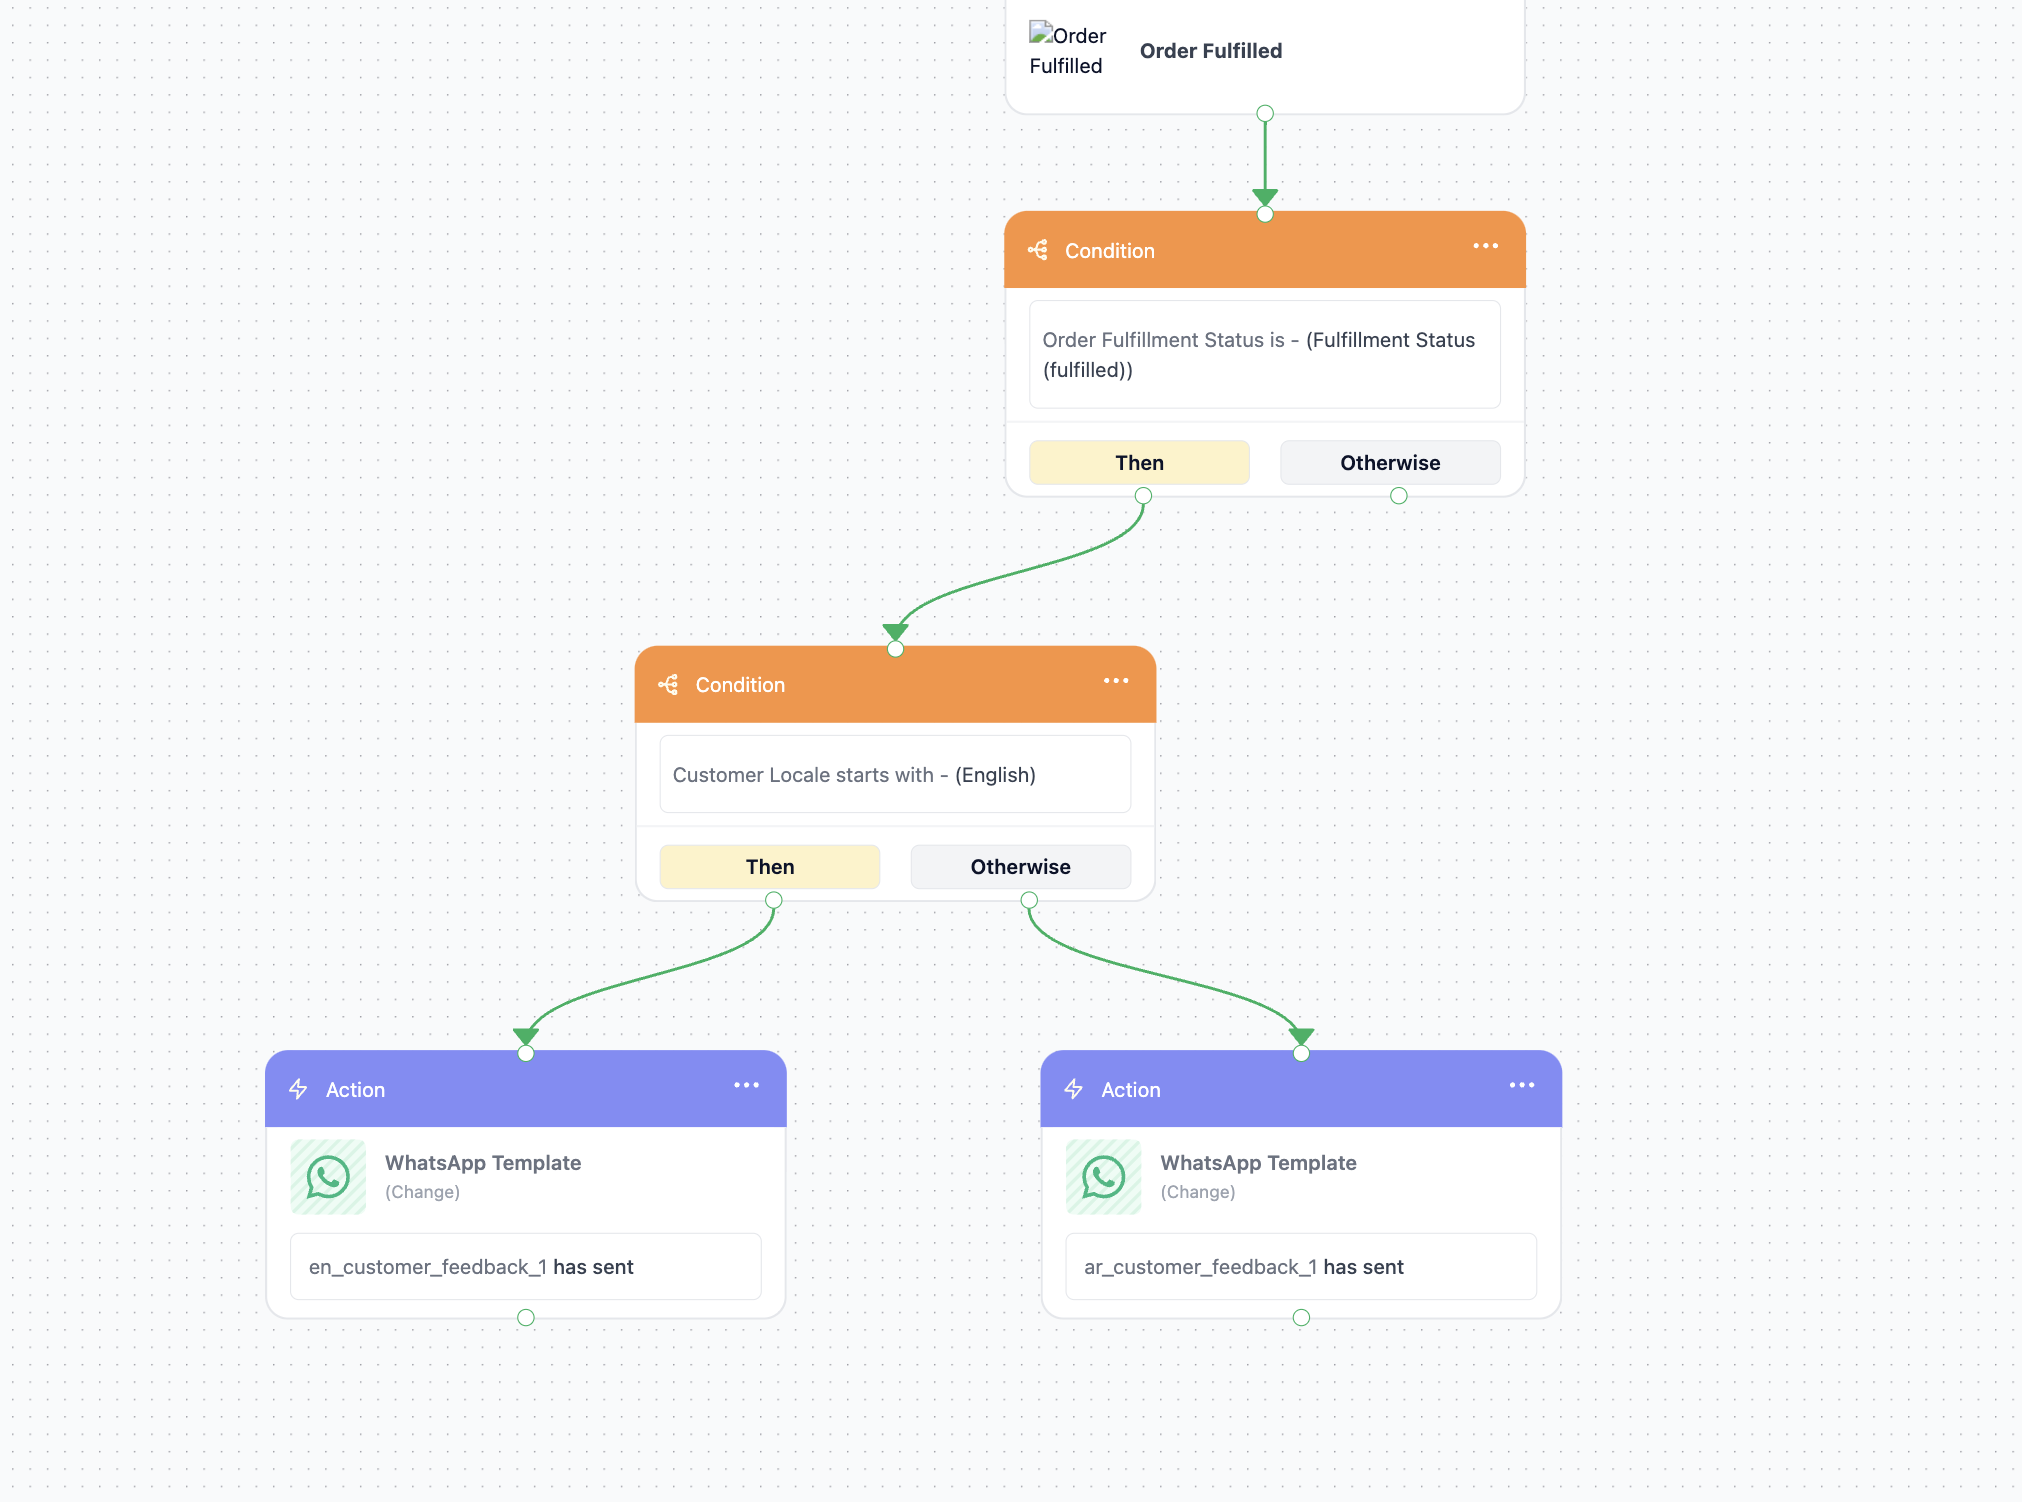The image size is (2022, 1502).
Task: Click the Customer Locale condition's input connector
Action: (895, 649)
